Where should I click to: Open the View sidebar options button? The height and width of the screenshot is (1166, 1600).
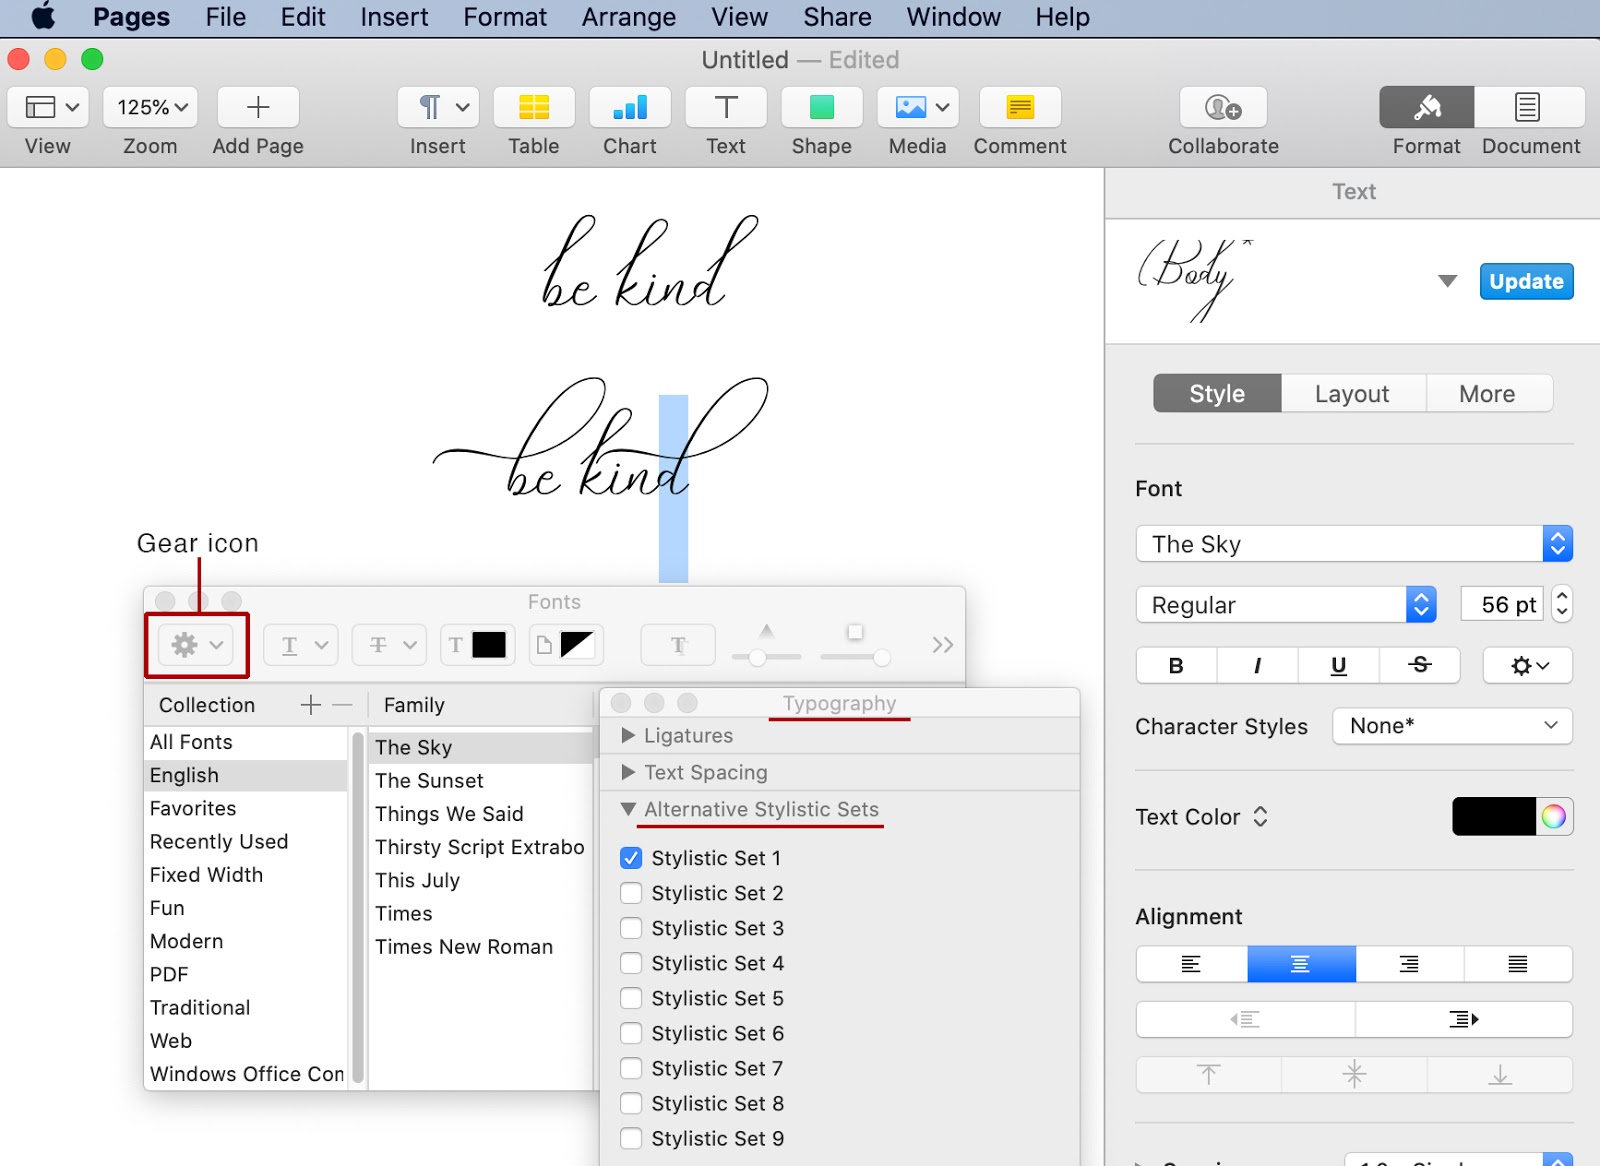coord(48,107)
